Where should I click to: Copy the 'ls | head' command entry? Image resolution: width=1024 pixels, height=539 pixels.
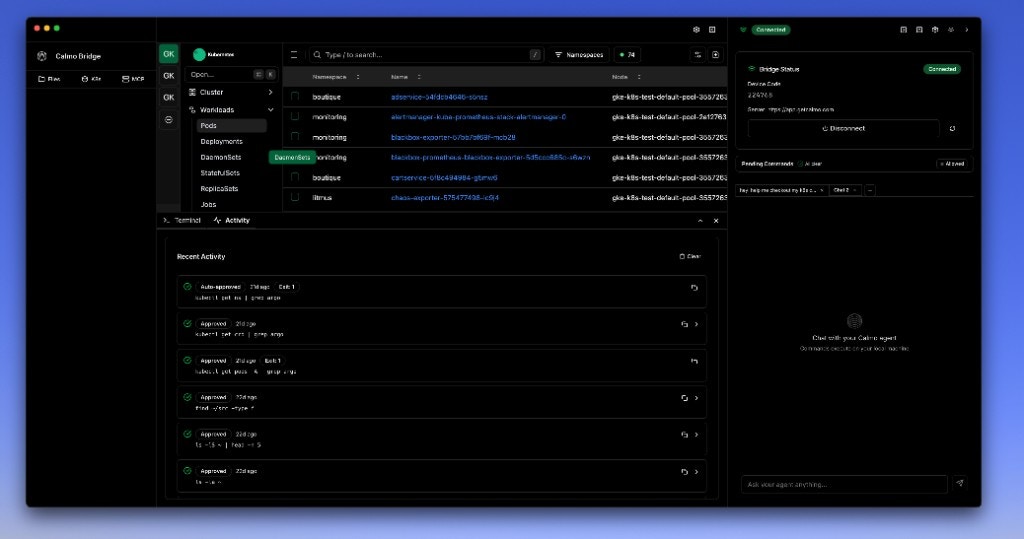684,434
